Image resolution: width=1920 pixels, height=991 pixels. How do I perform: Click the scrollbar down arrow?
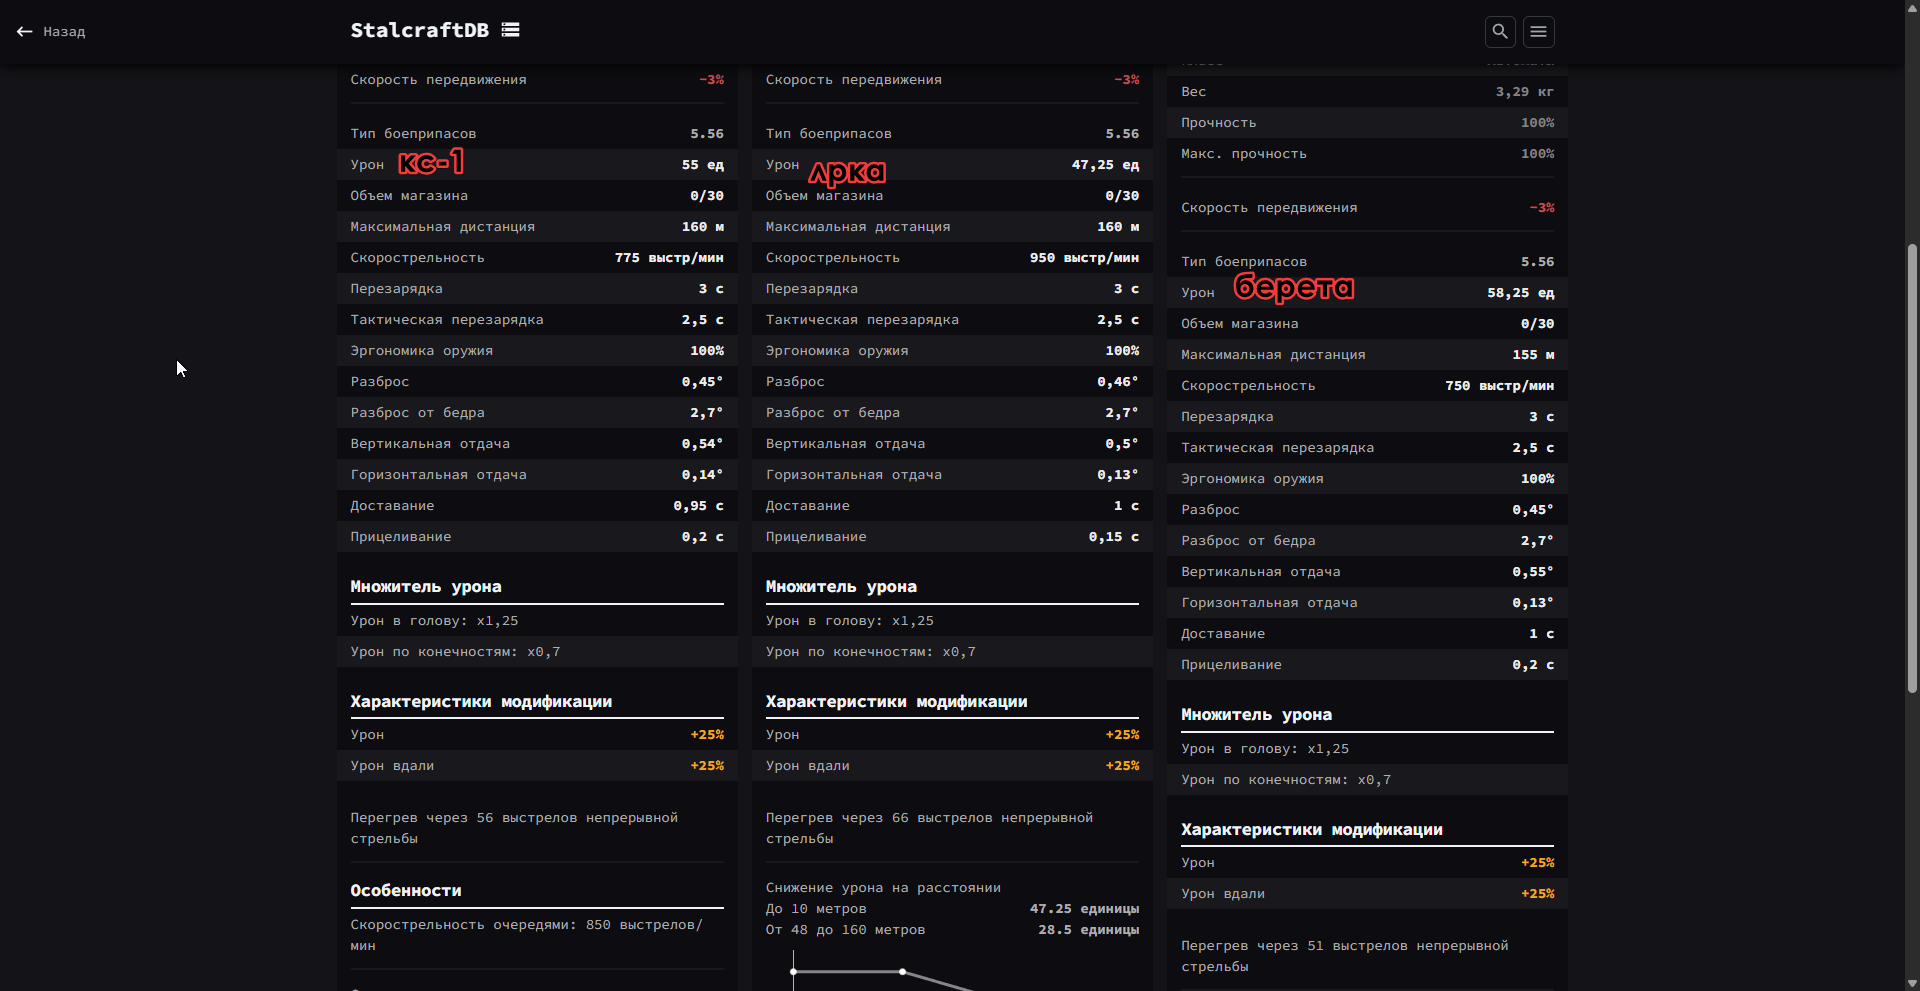click(x=1912, y=982)
